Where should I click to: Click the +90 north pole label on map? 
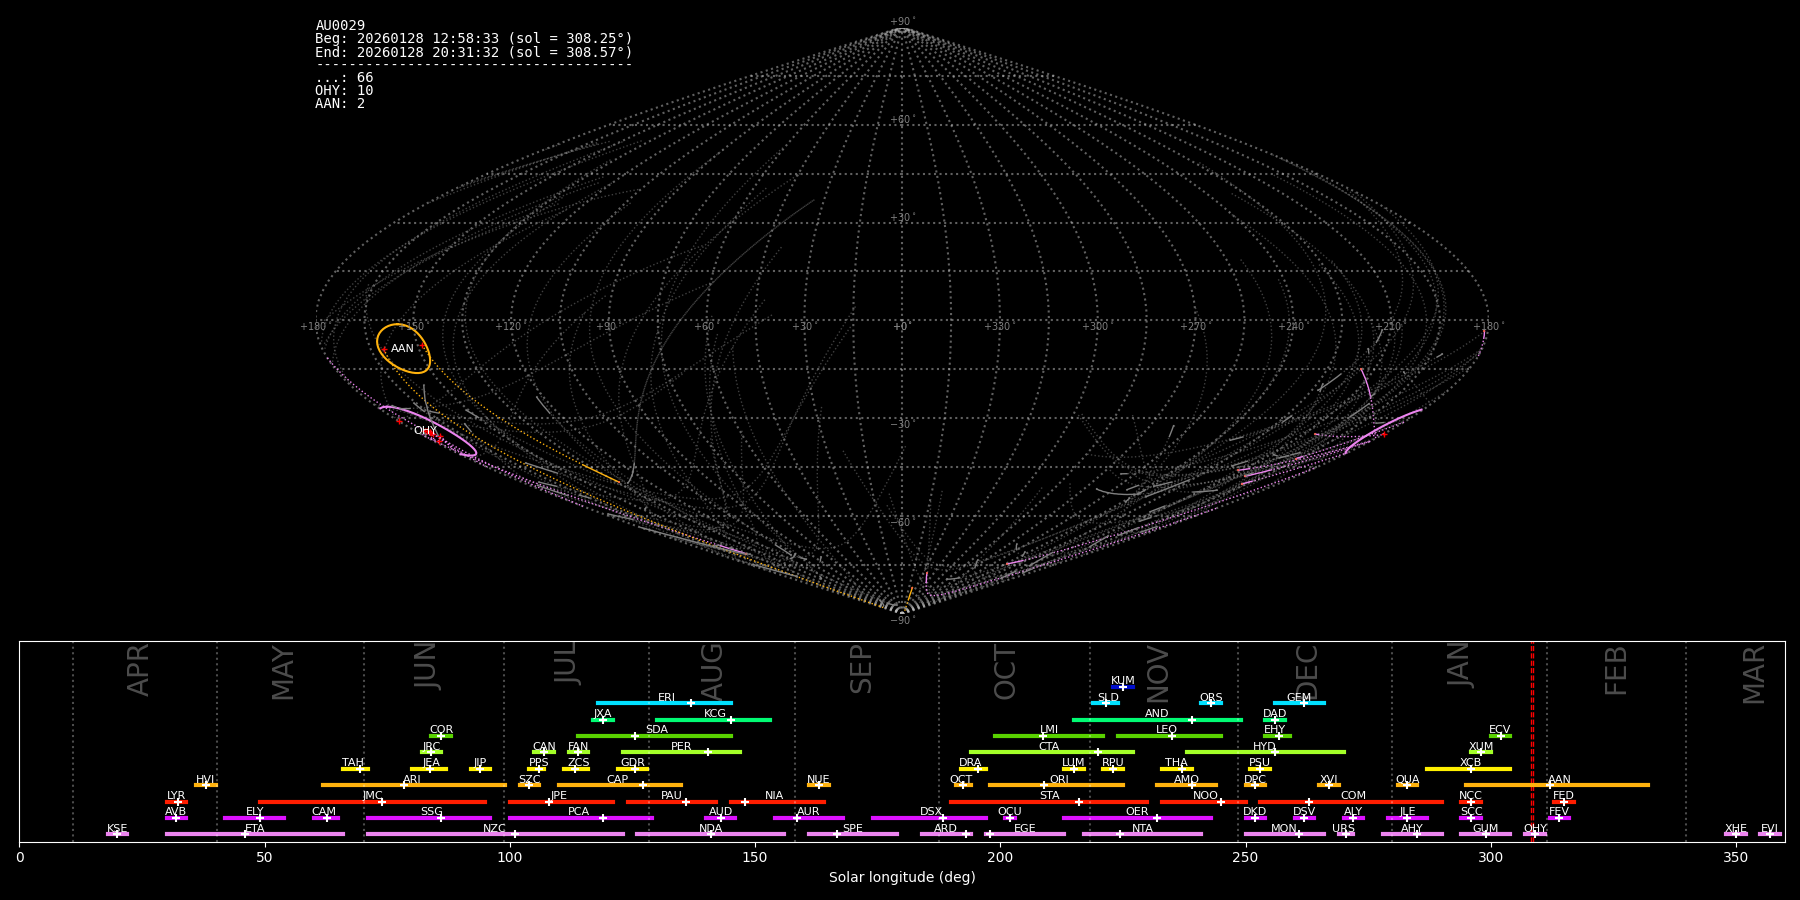click(x=901, y=21)
